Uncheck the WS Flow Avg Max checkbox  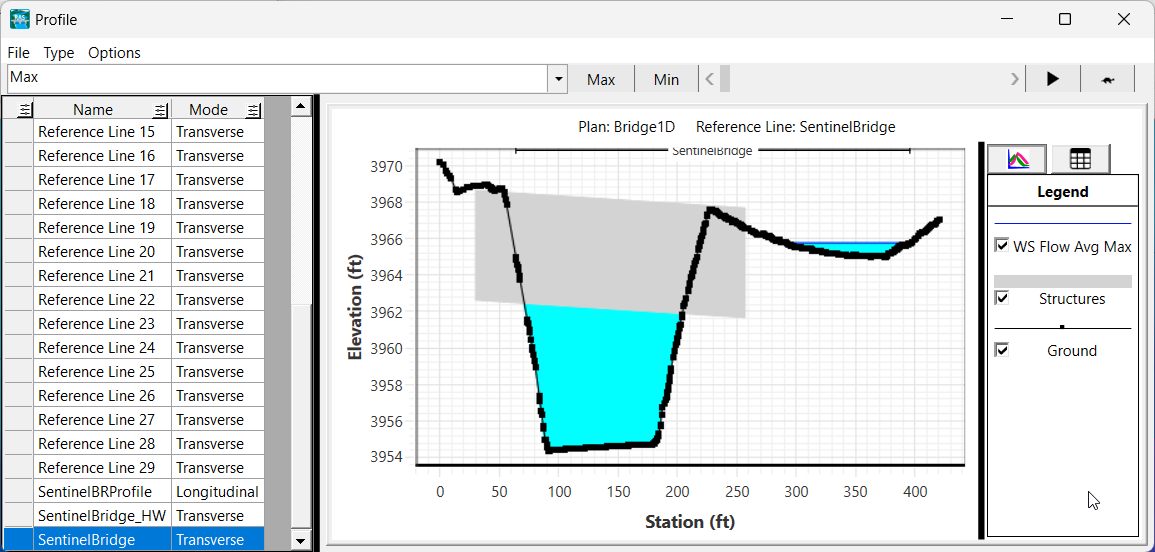coord(1002,245)
